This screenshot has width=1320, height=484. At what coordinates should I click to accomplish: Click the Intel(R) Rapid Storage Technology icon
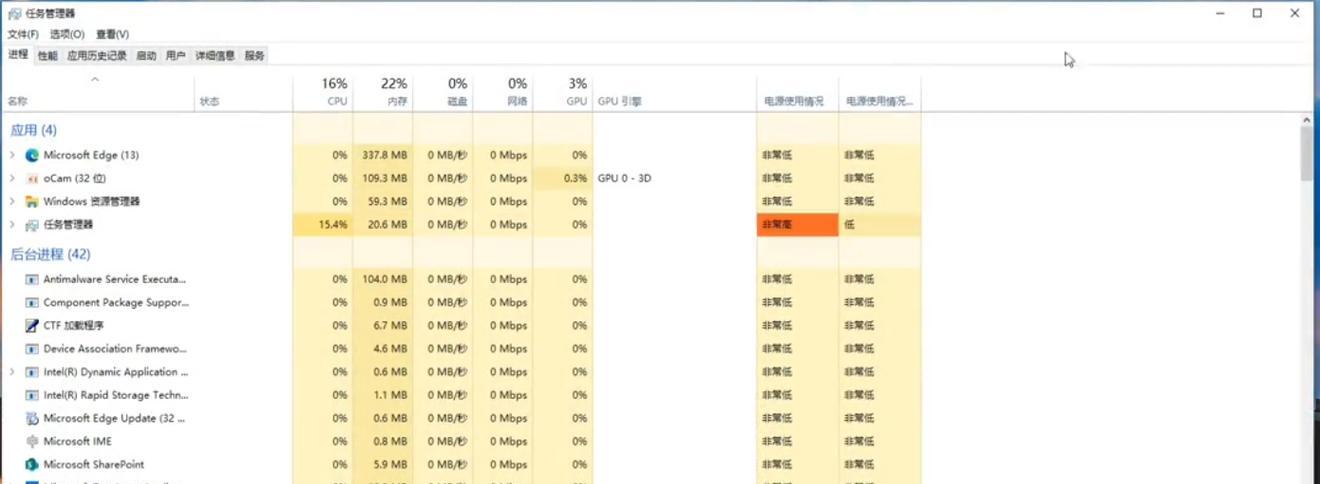click(32, 395)
